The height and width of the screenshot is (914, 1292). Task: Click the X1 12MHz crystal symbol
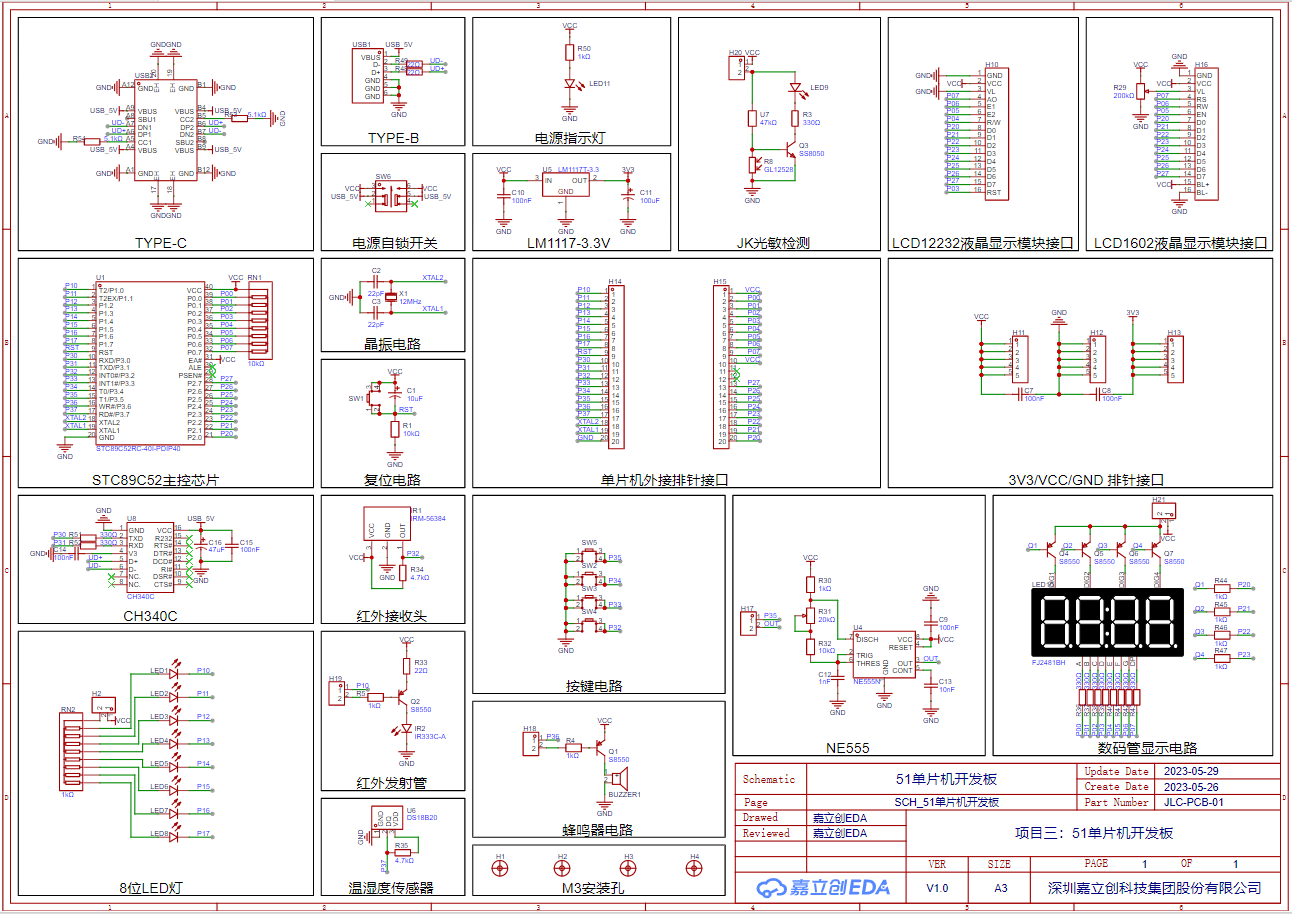click(390, 295)
